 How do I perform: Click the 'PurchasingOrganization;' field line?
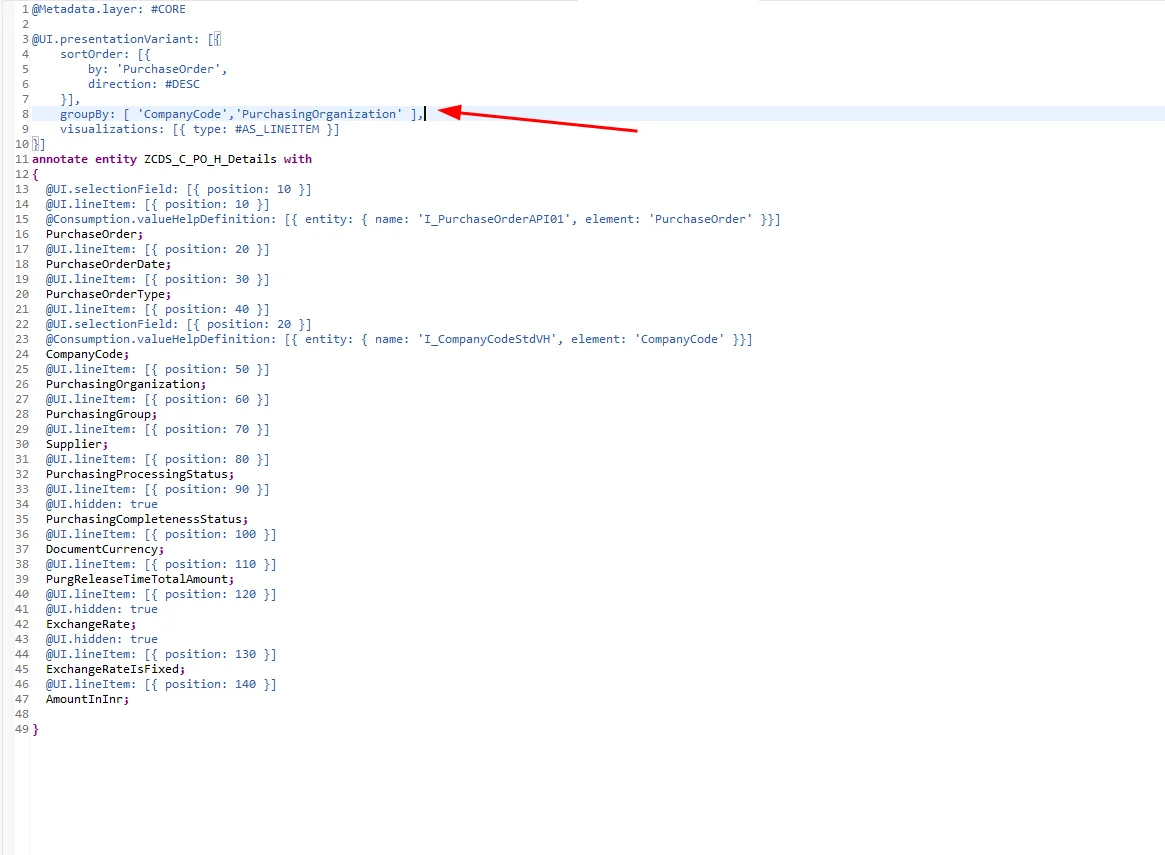126,384
